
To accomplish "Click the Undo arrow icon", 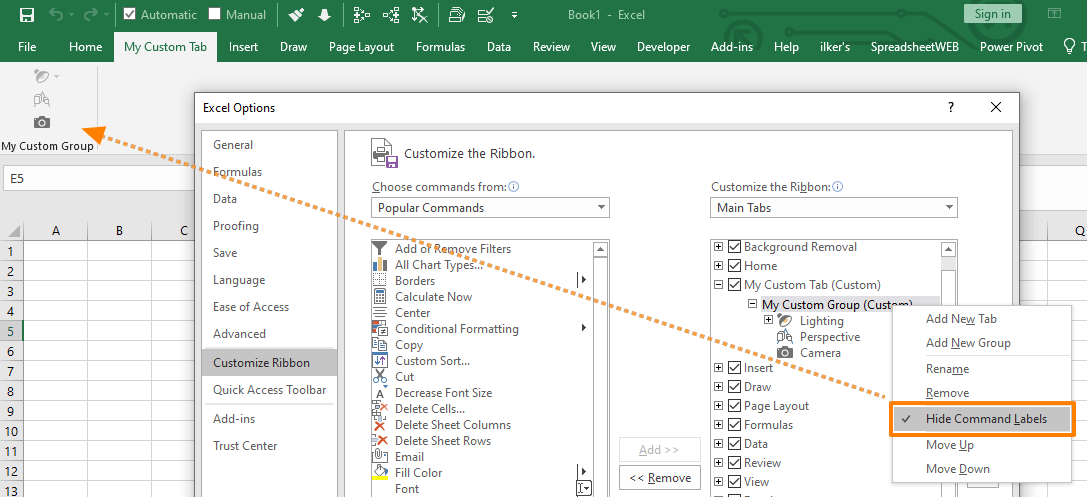I will [x=57, y=15].
